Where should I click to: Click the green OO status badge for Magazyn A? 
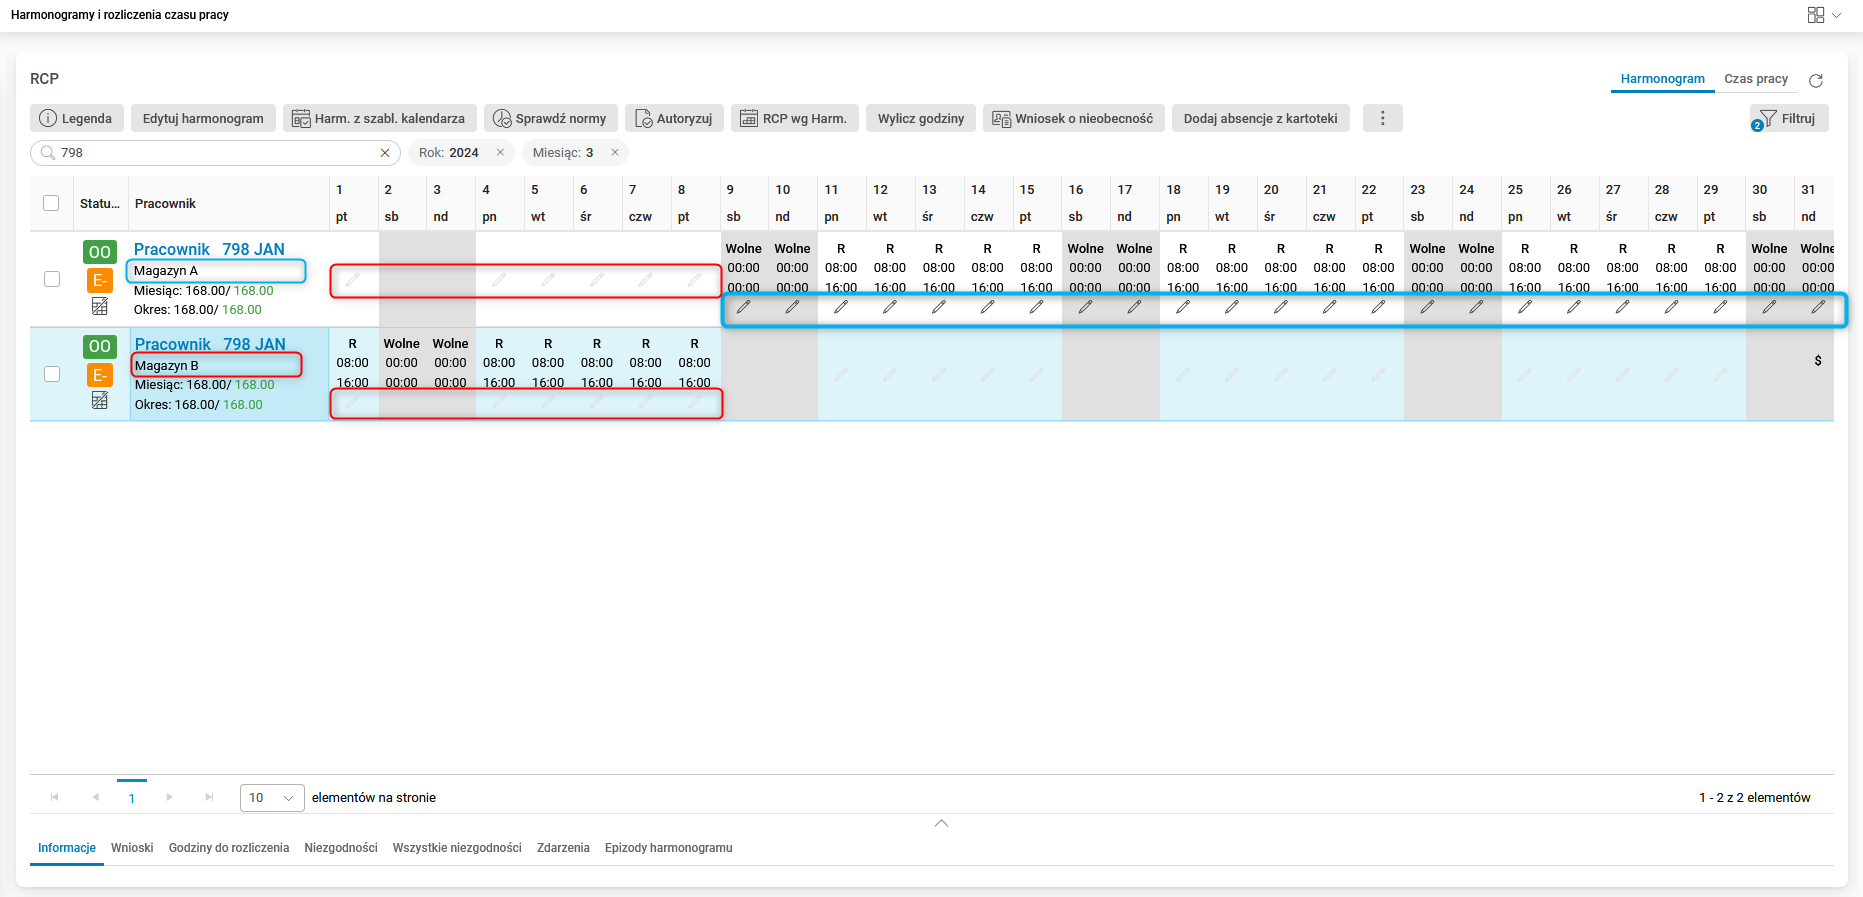(x=100, y=252)
